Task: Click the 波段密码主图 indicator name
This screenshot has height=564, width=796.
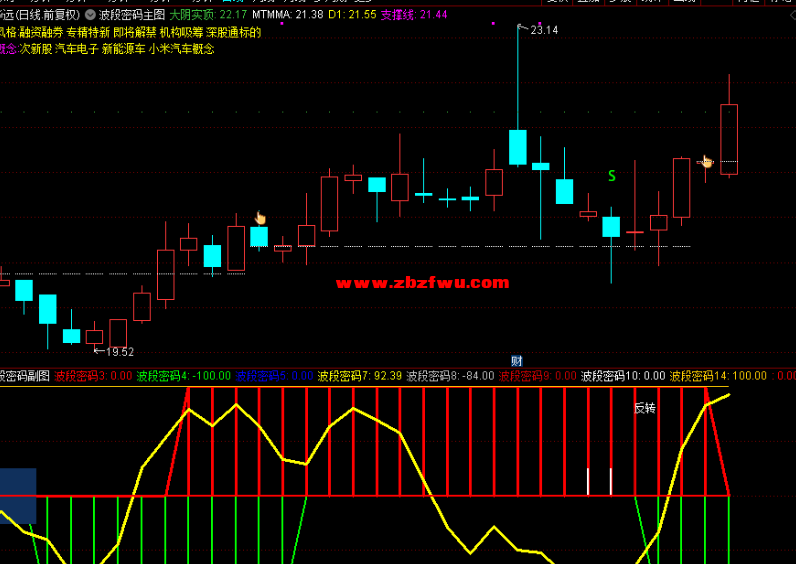Action: coord(132,15)
